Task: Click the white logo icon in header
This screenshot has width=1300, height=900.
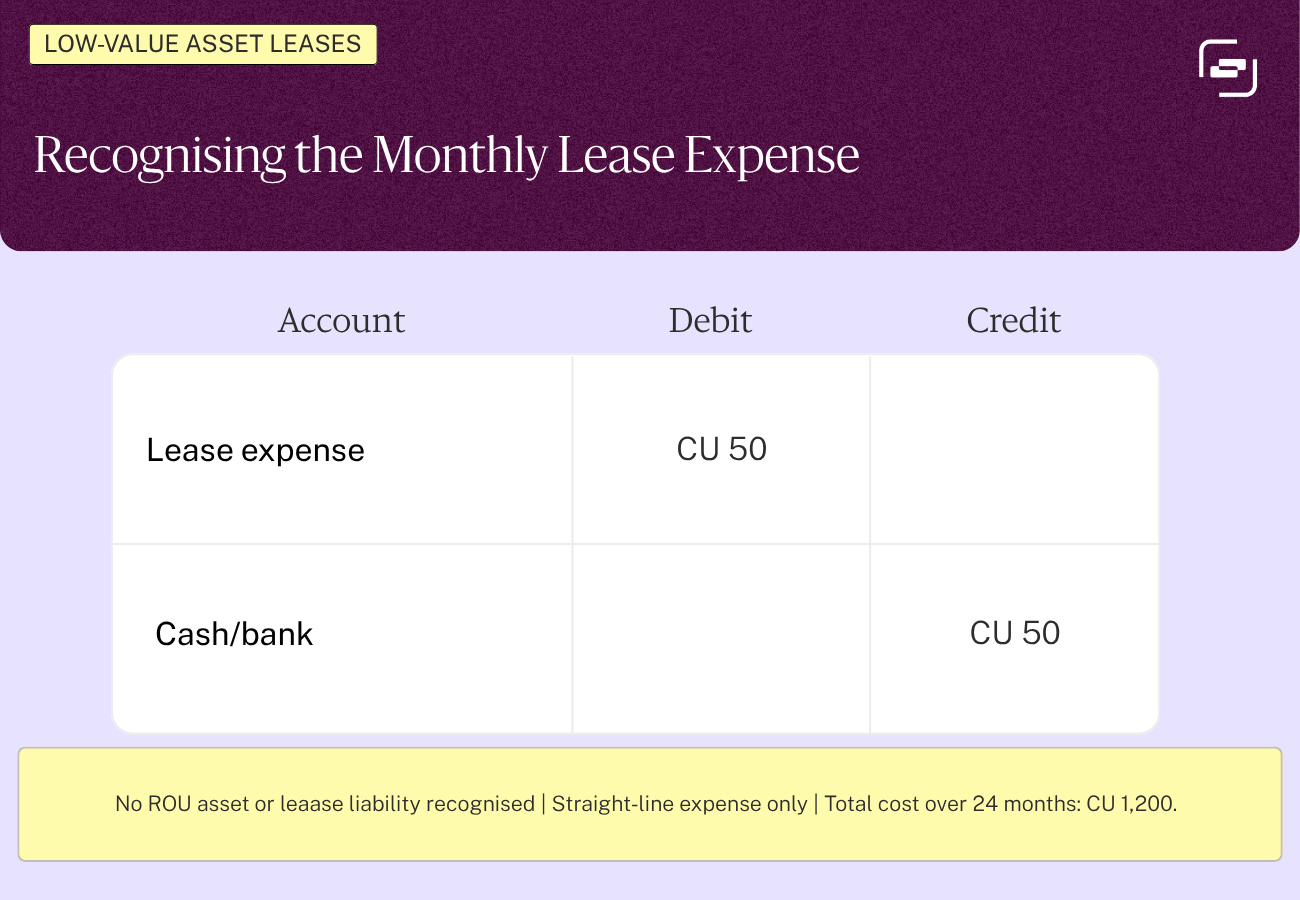Action: tap(1227, 68)
